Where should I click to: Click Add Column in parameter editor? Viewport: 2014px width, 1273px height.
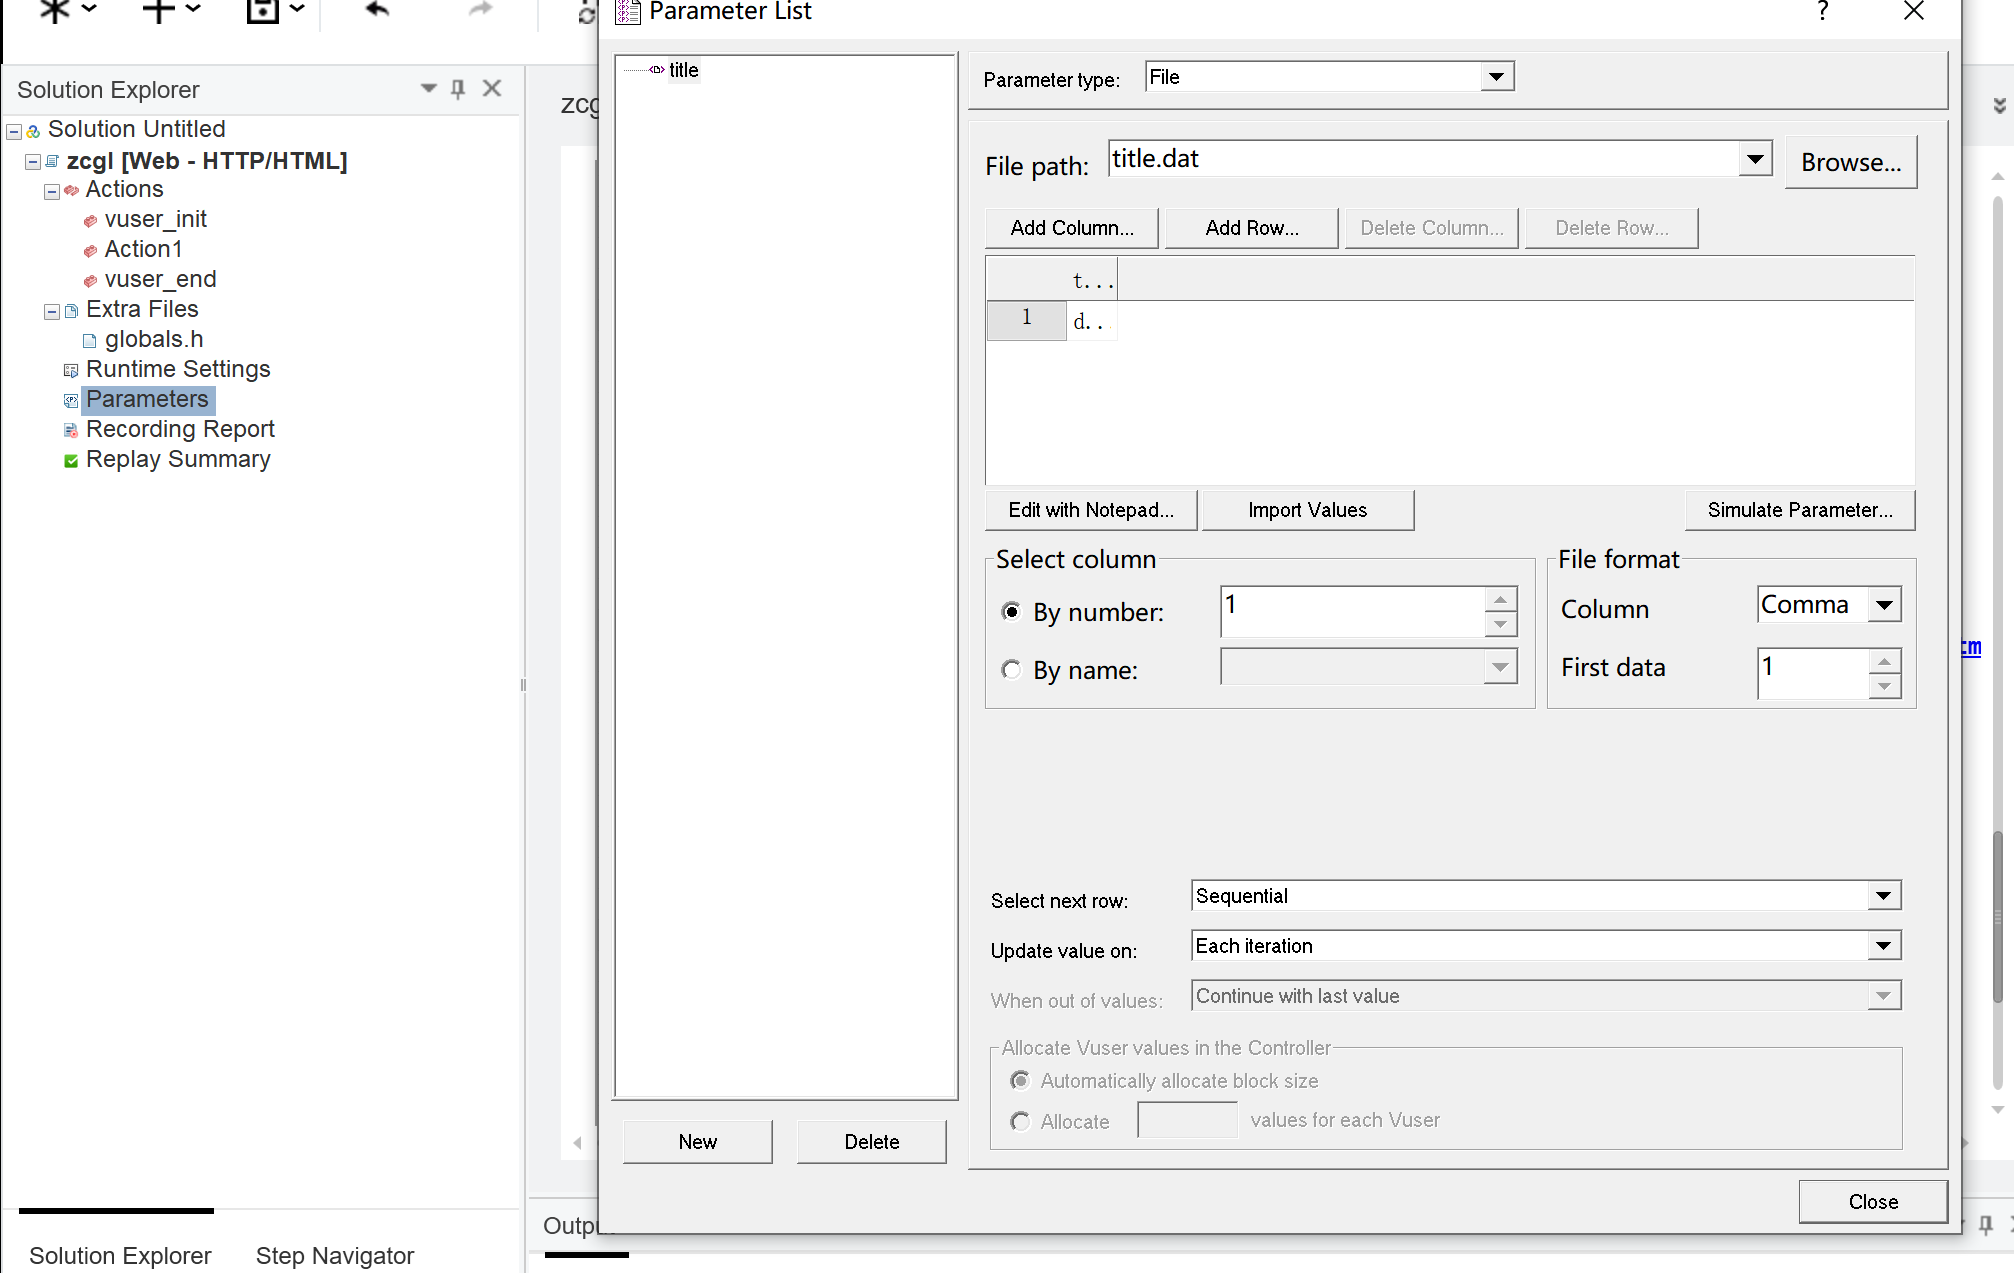click(x=1071, y=226)
